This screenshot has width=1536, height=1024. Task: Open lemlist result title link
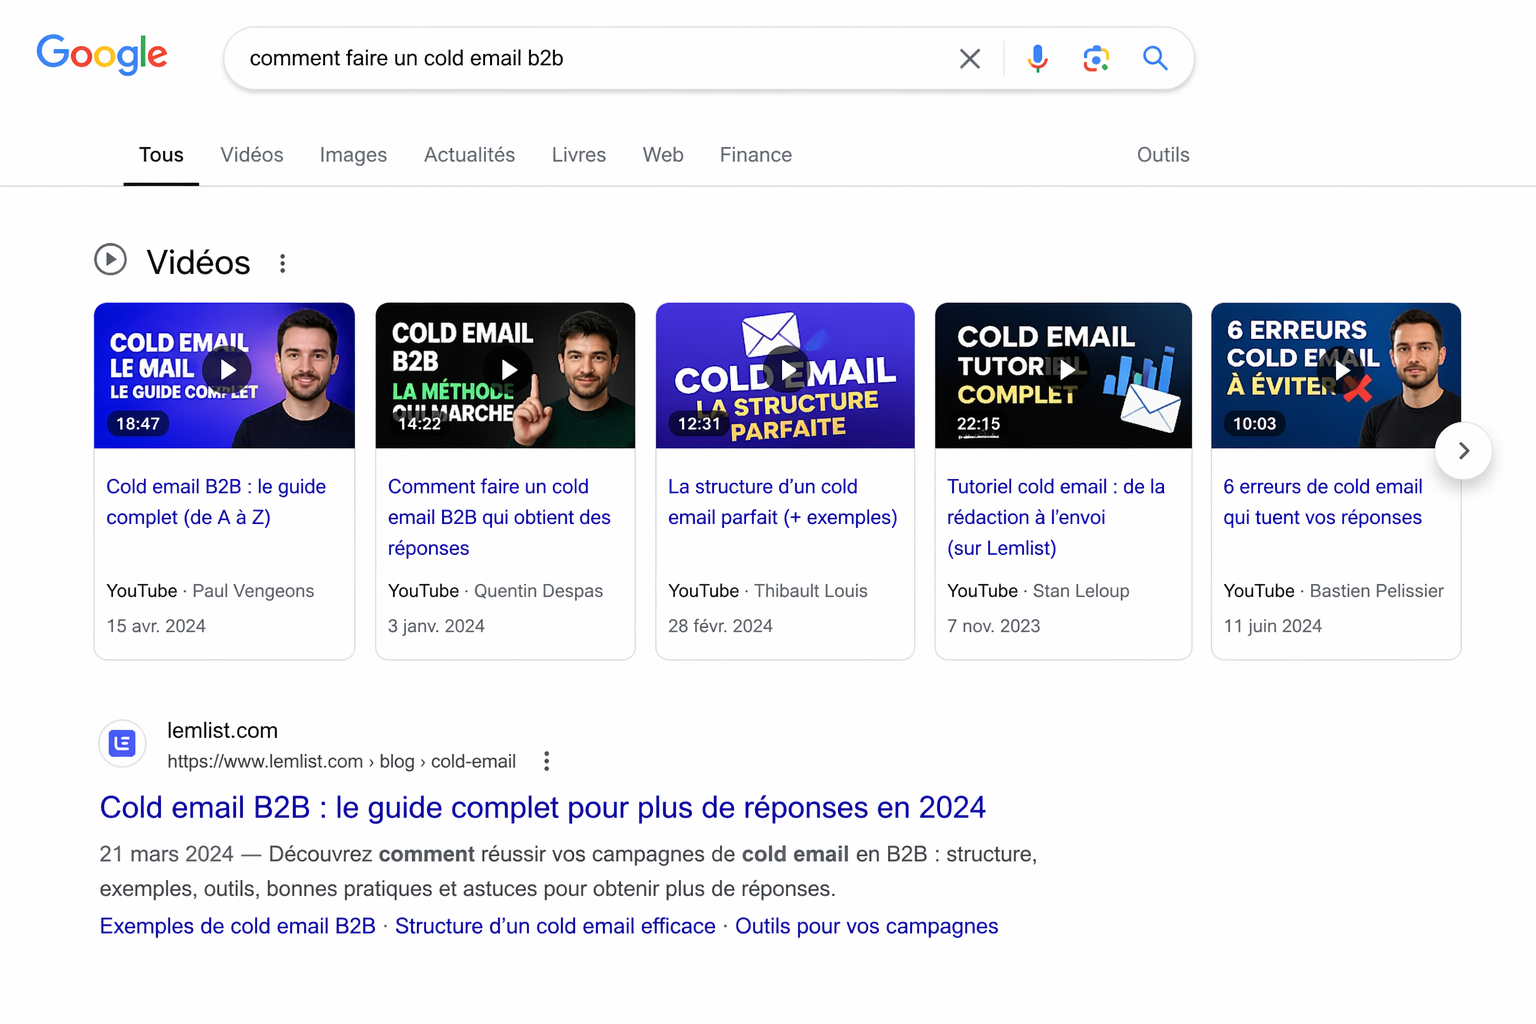click(x=543, y=807)
